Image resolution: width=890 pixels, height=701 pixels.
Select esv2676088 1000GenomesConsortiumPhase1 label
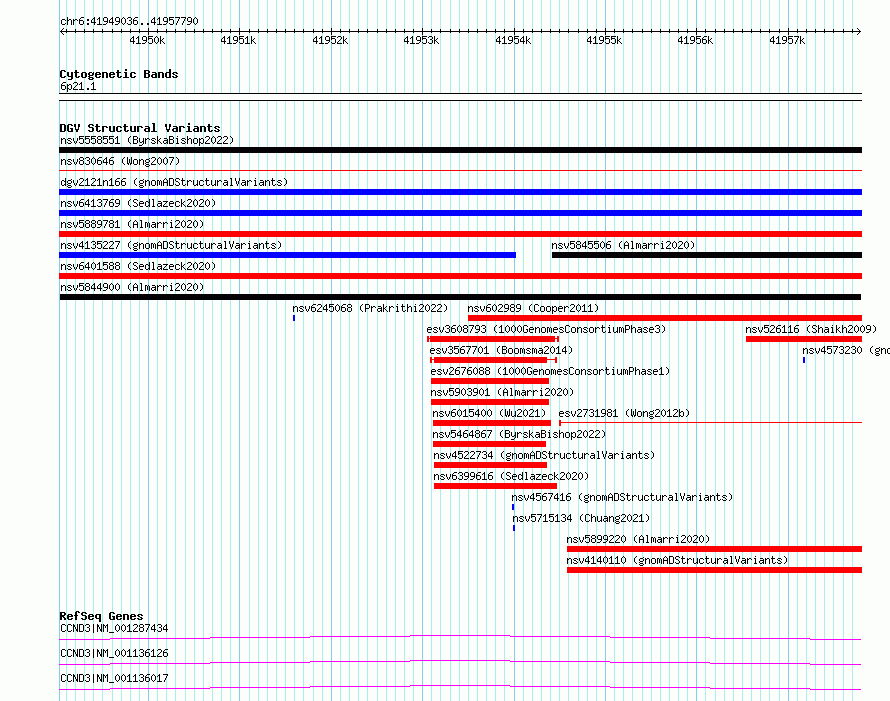pos(550,371)
